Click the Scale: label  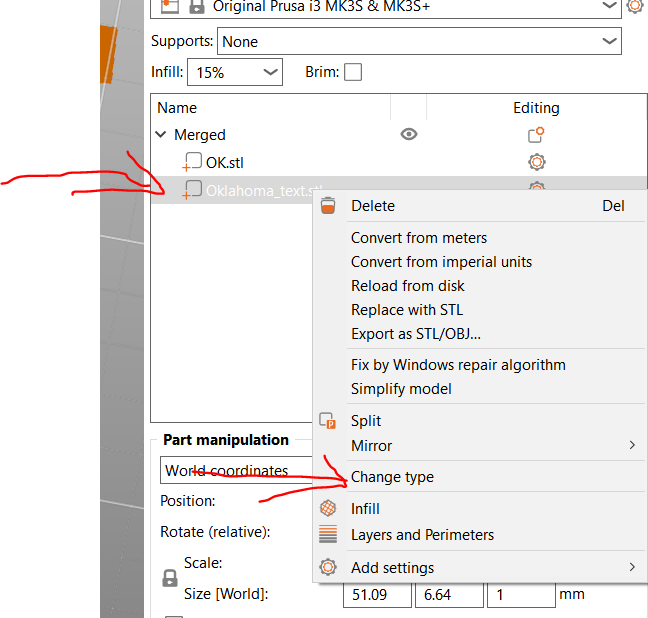coord(203,563)
